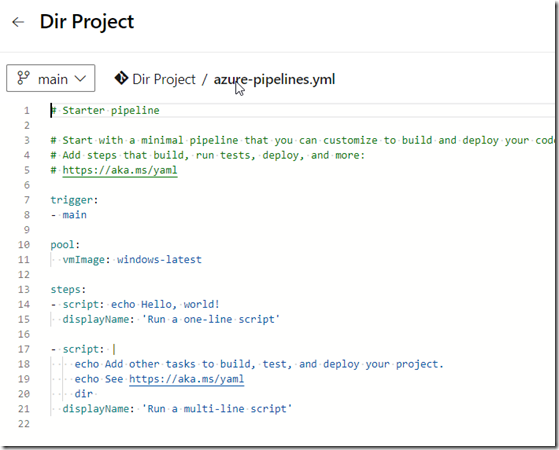Click the '# Add steps that build' comment

[x=208, y=155]
